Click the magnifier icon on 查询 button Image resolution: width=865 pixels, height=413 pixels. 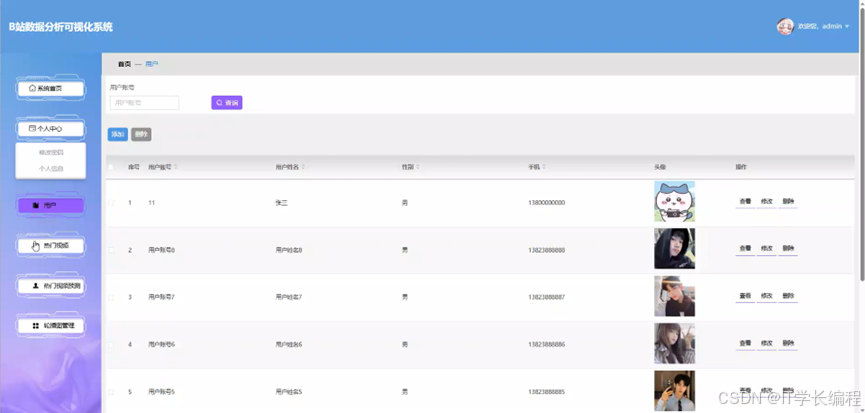tap(220, 103)
